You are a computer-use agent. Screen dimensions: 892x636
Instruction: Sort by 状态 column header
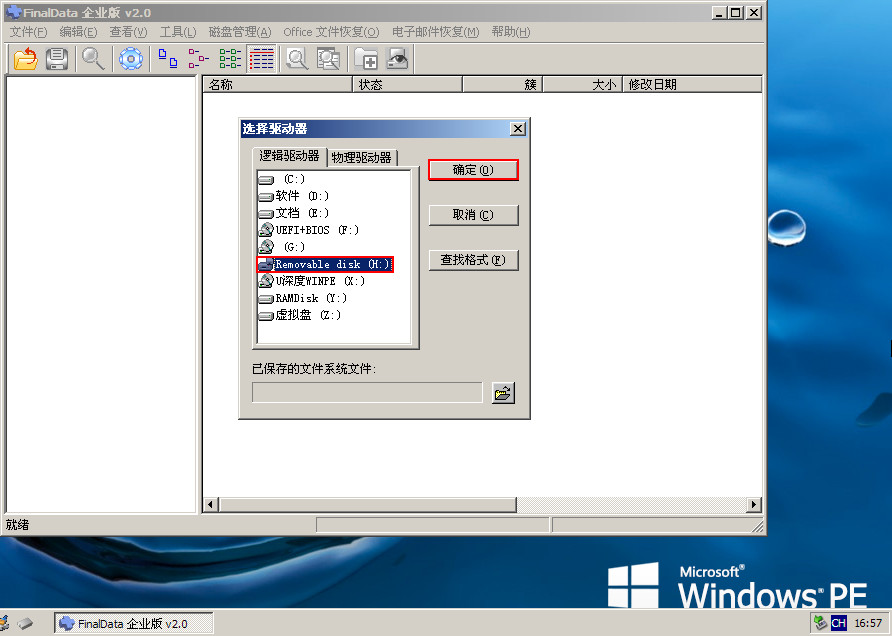[x=407, y=85]
